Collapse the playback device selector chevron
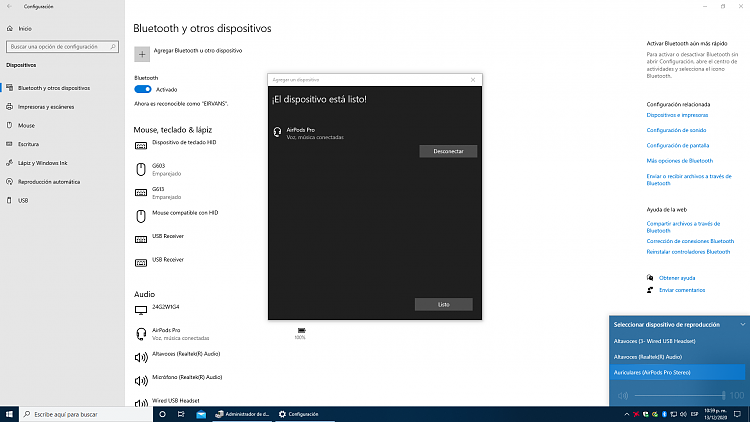The width and height of the screenshot is (750, 422). [x=742, y=324]
